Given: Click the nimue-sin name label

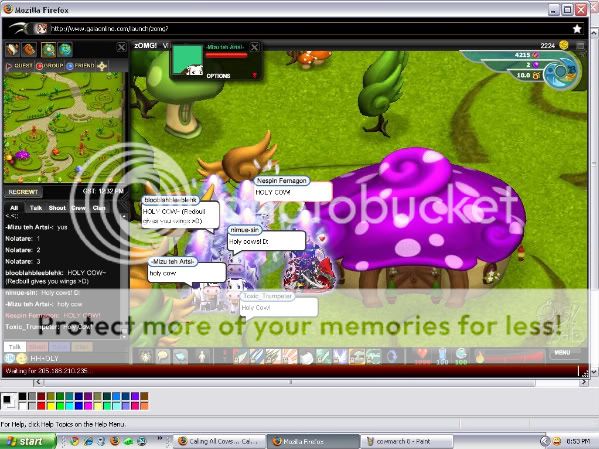Looking at the screenshot, I should click(x=244, y=230).
